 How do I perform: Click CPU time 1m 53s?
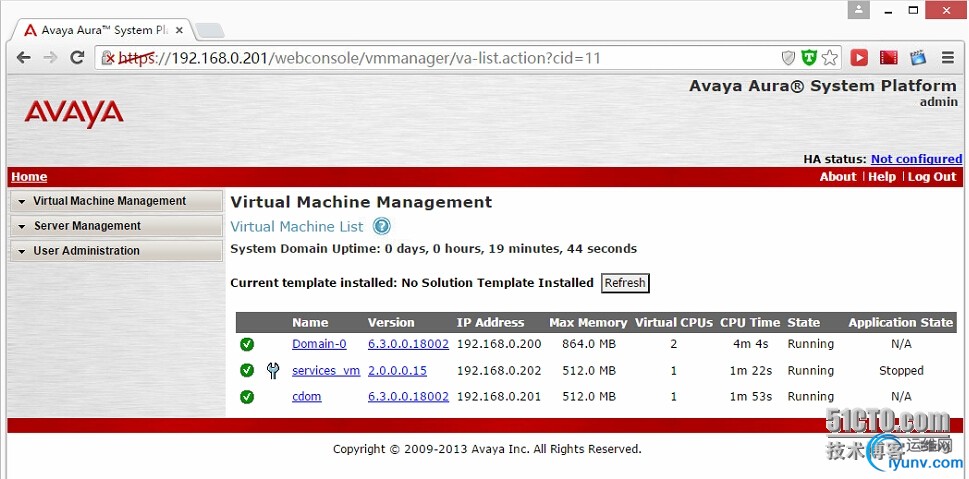751,397
